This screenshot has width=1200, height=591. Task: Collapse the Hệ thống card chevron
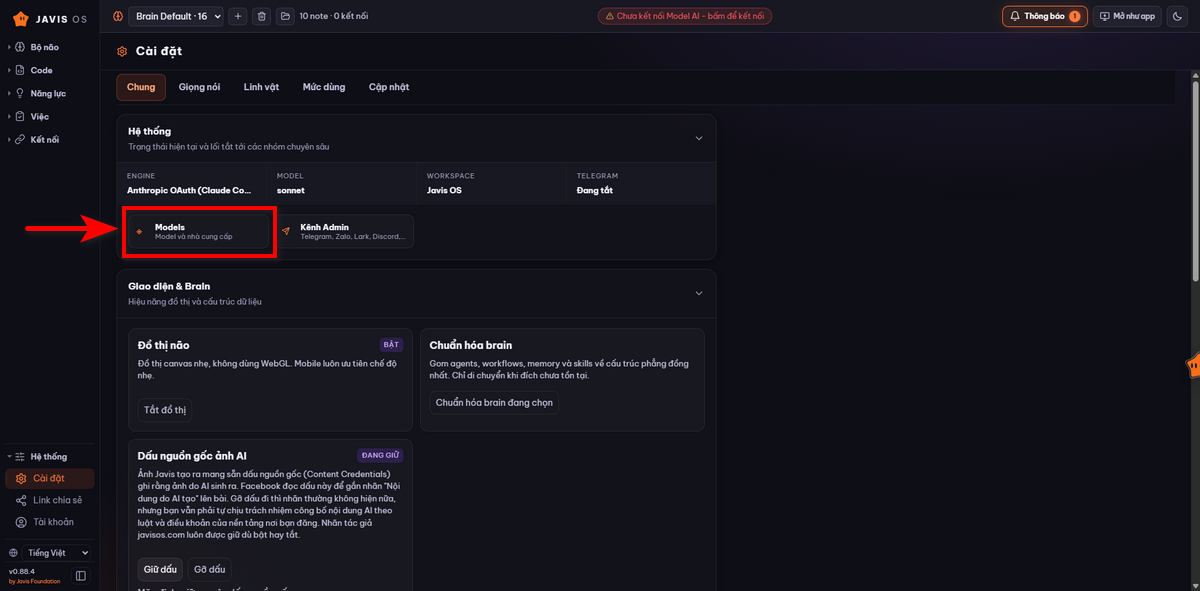699,138
